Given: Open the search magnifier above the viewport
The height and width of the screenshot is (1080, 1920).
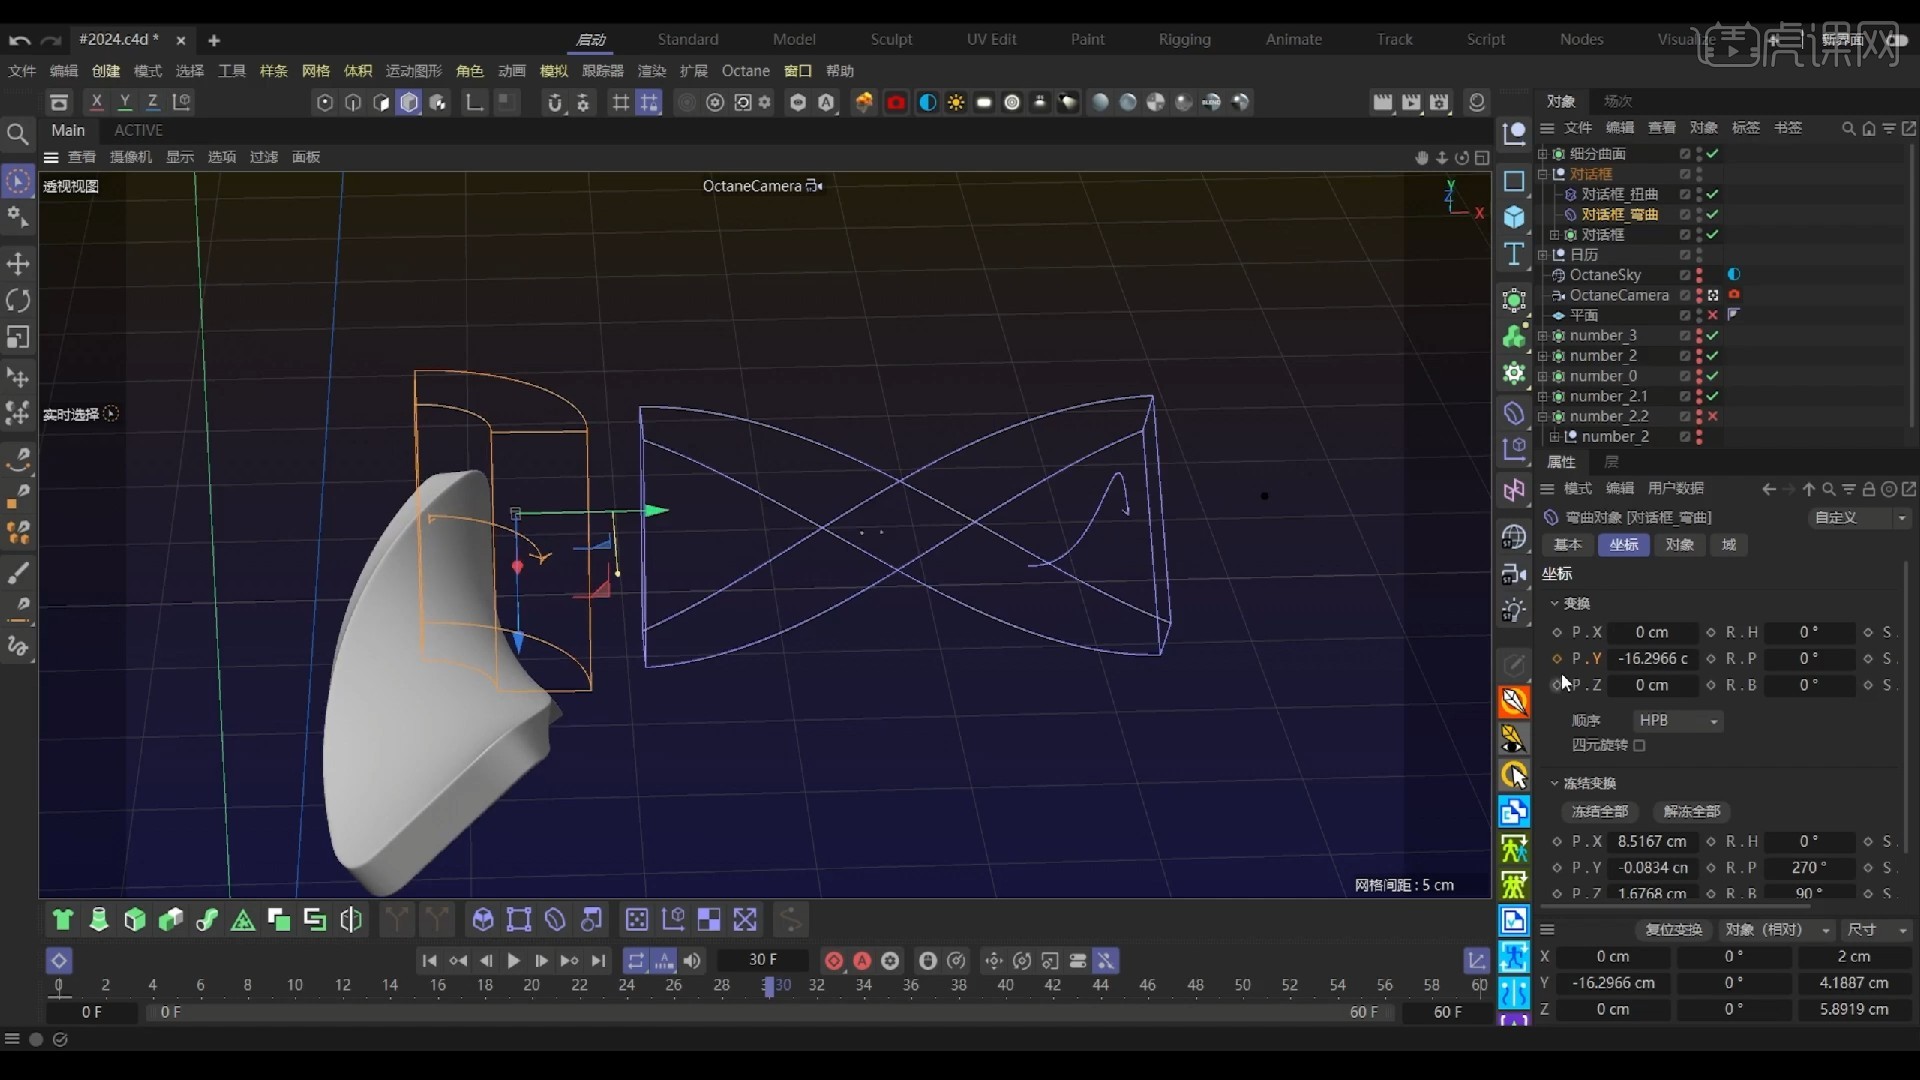Looking at the screenshot, I should point(17,134).
